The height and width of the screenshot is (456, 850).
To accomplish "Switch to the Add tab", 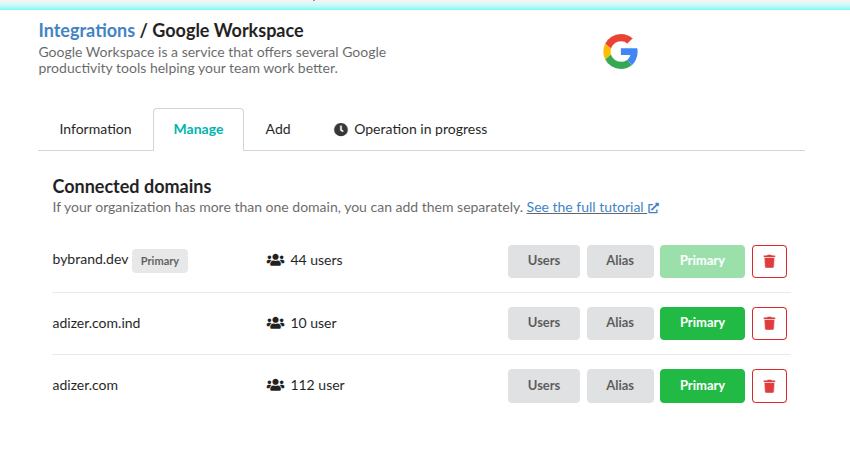I will 278,130.
